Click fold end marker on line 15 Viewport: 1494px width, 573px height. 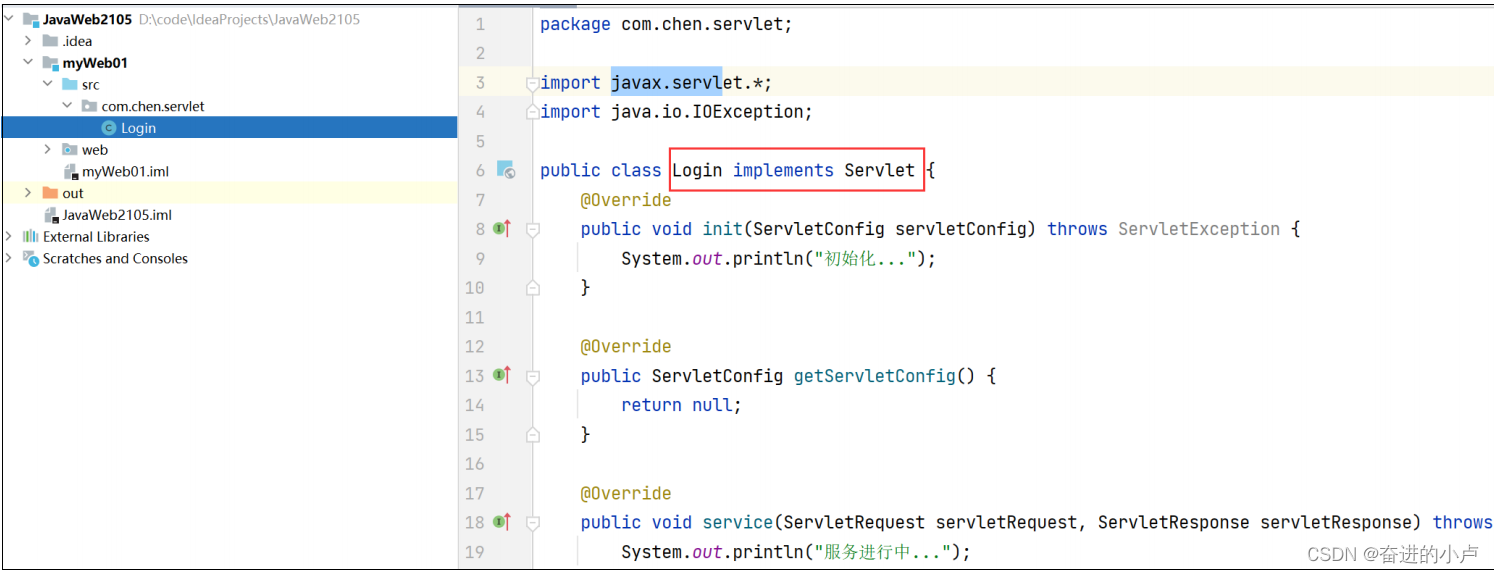click(533, 435)
